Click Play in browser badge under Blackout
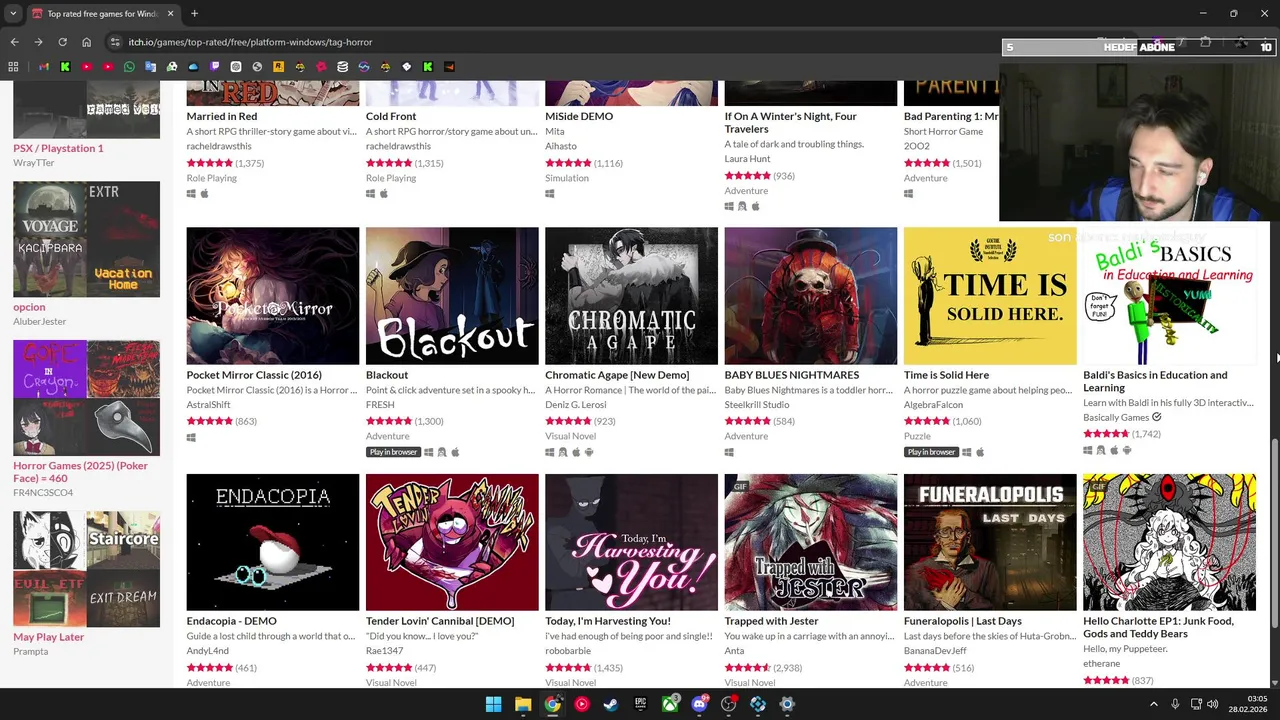Viewport: 1280px width, 720px height. [393, 452]
